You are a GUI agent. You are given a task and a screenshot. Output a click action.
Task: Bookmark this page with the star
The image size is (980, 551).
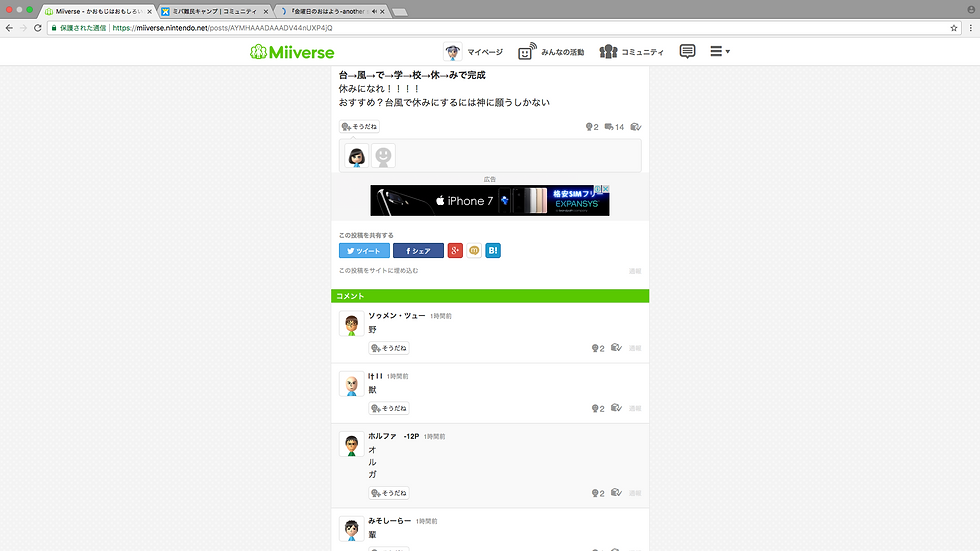954,27
